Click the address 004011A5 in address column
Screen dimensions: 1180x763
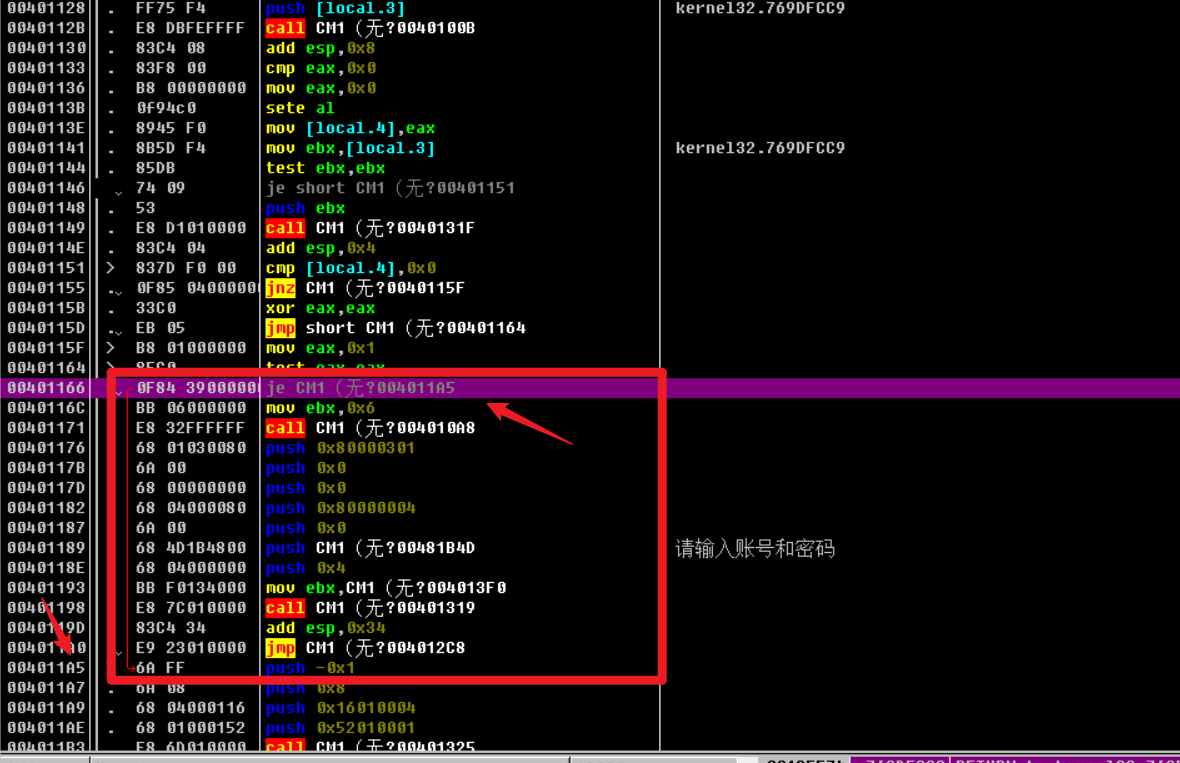point(45,668)
